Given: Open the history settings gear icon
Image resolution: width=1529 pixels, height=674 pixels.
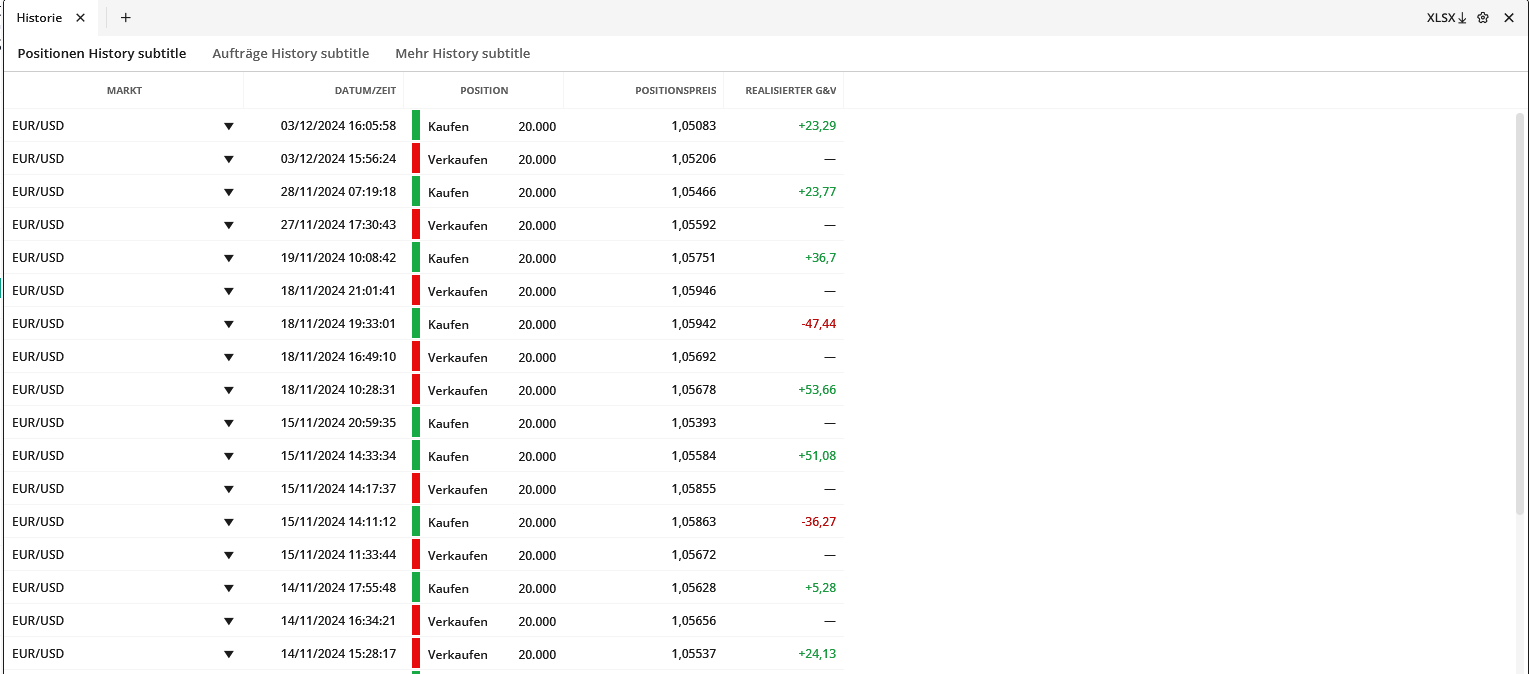Looking at the screenshot, I should point(1483,17).
